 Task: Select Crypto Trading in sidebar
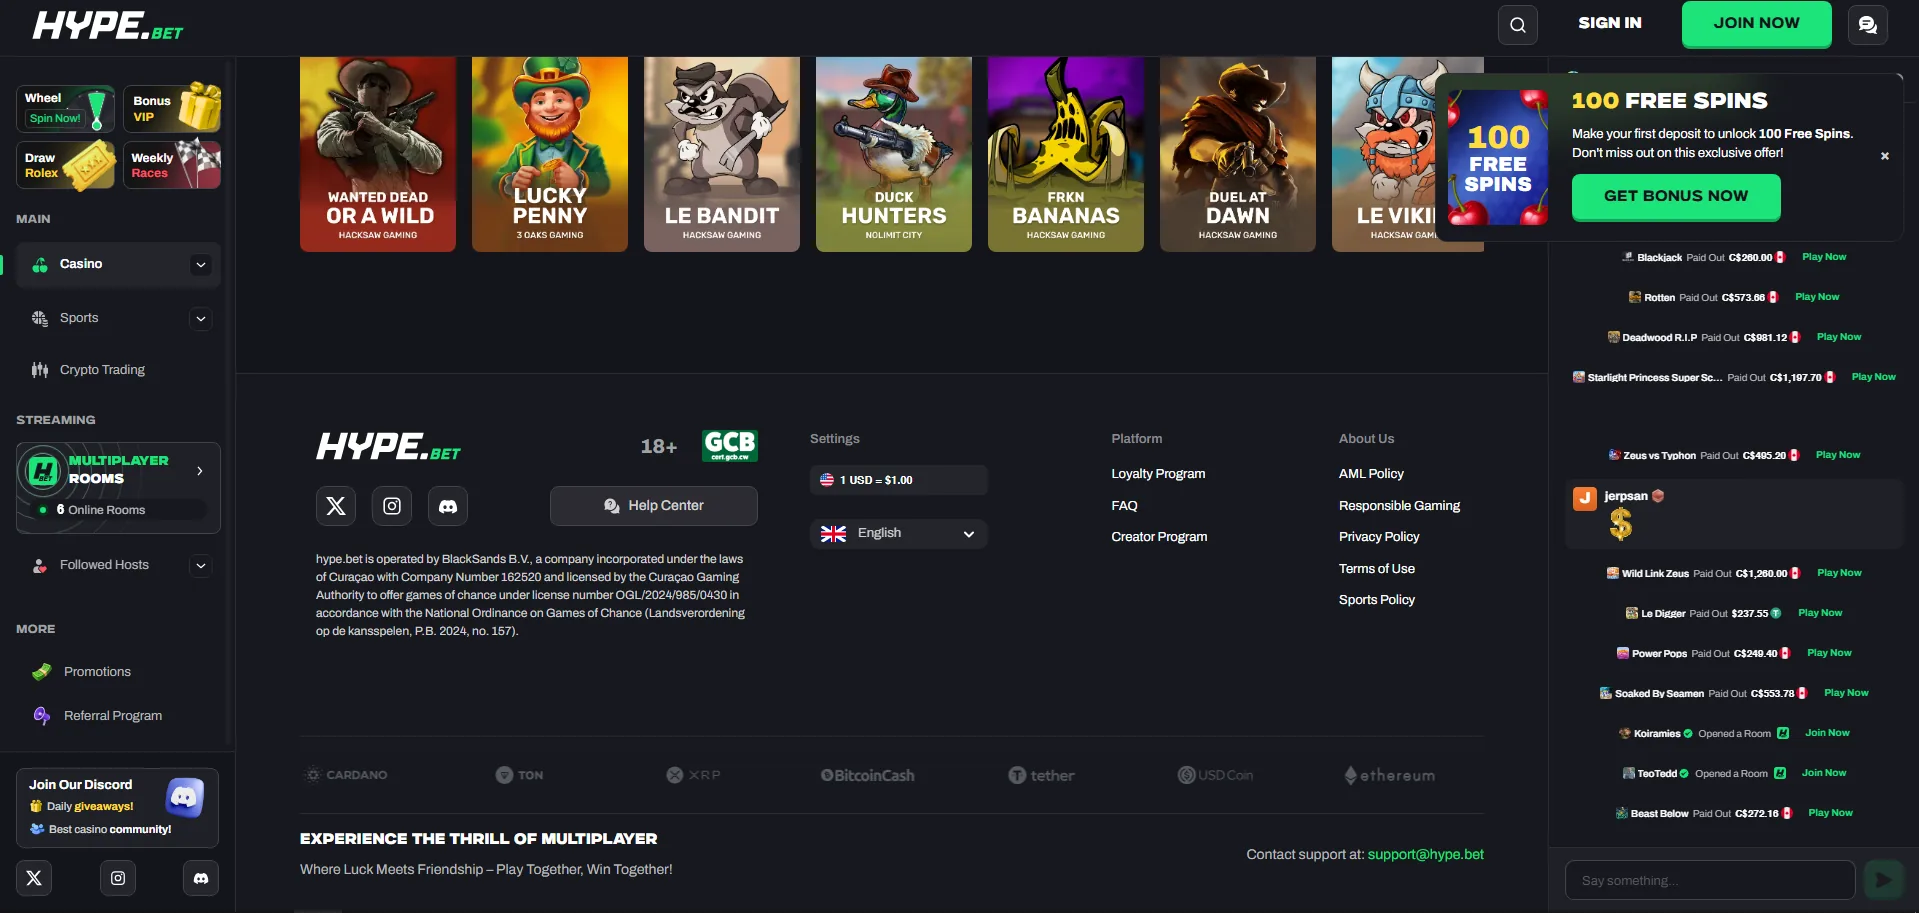point(102,370)
